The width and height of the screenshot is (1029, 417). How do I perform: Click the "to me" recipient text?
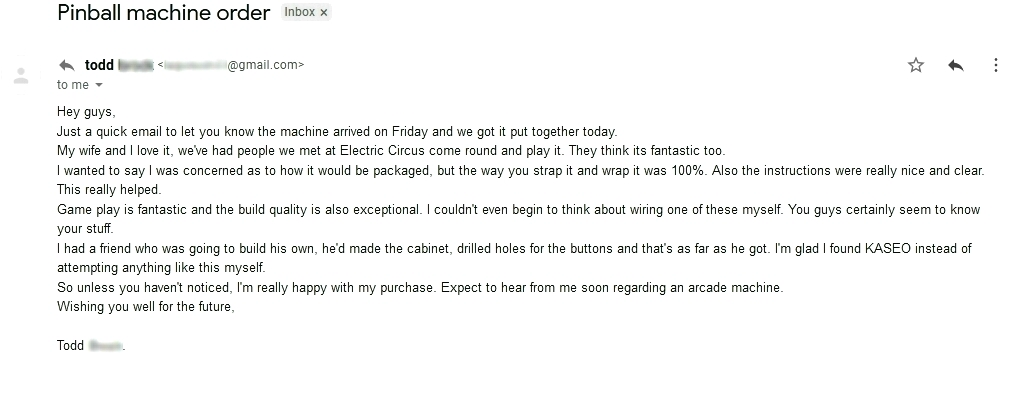pos(73,86)
